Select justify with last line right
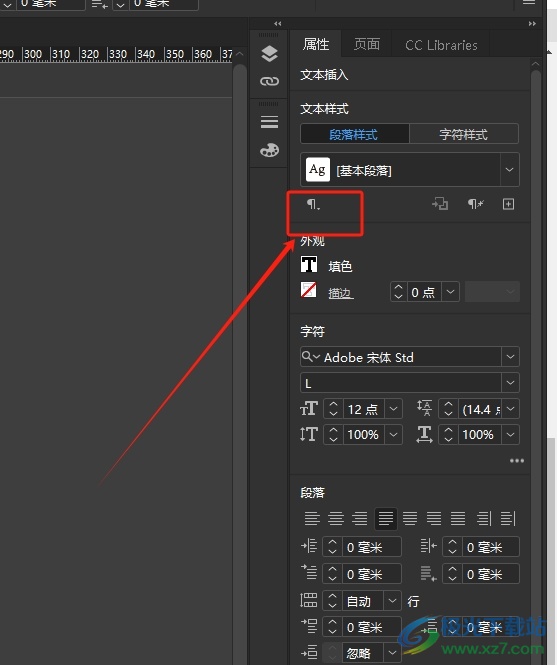The height and width of the screenshot is (665, 557). click(x=434, y=518)
